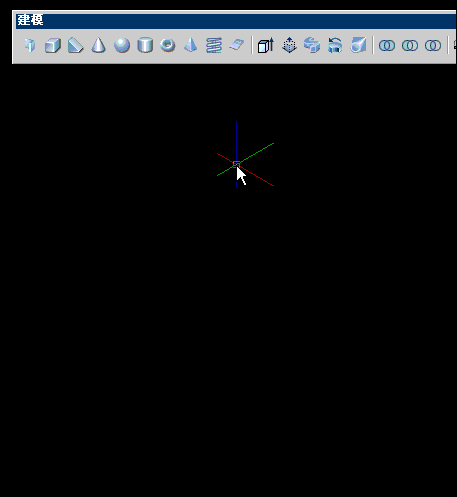Select the Planar Surface tool

pyautogui.click(x=237, y=45)
